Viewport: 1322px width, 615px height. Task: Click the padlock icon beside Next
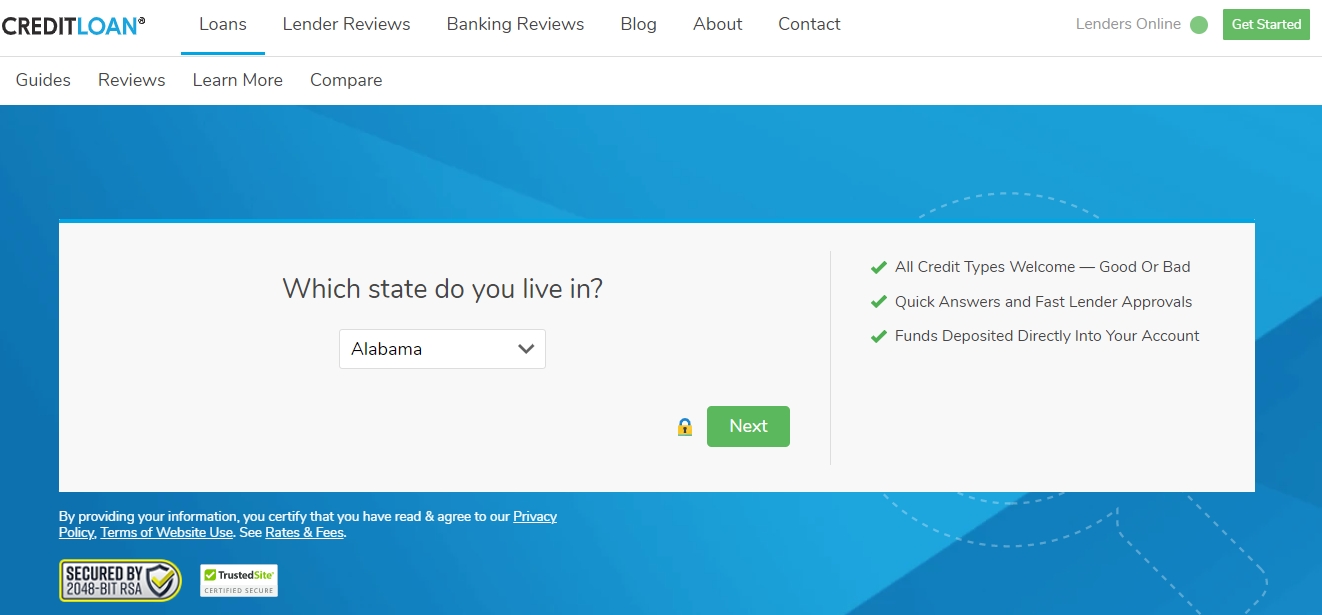coord(685,427)
